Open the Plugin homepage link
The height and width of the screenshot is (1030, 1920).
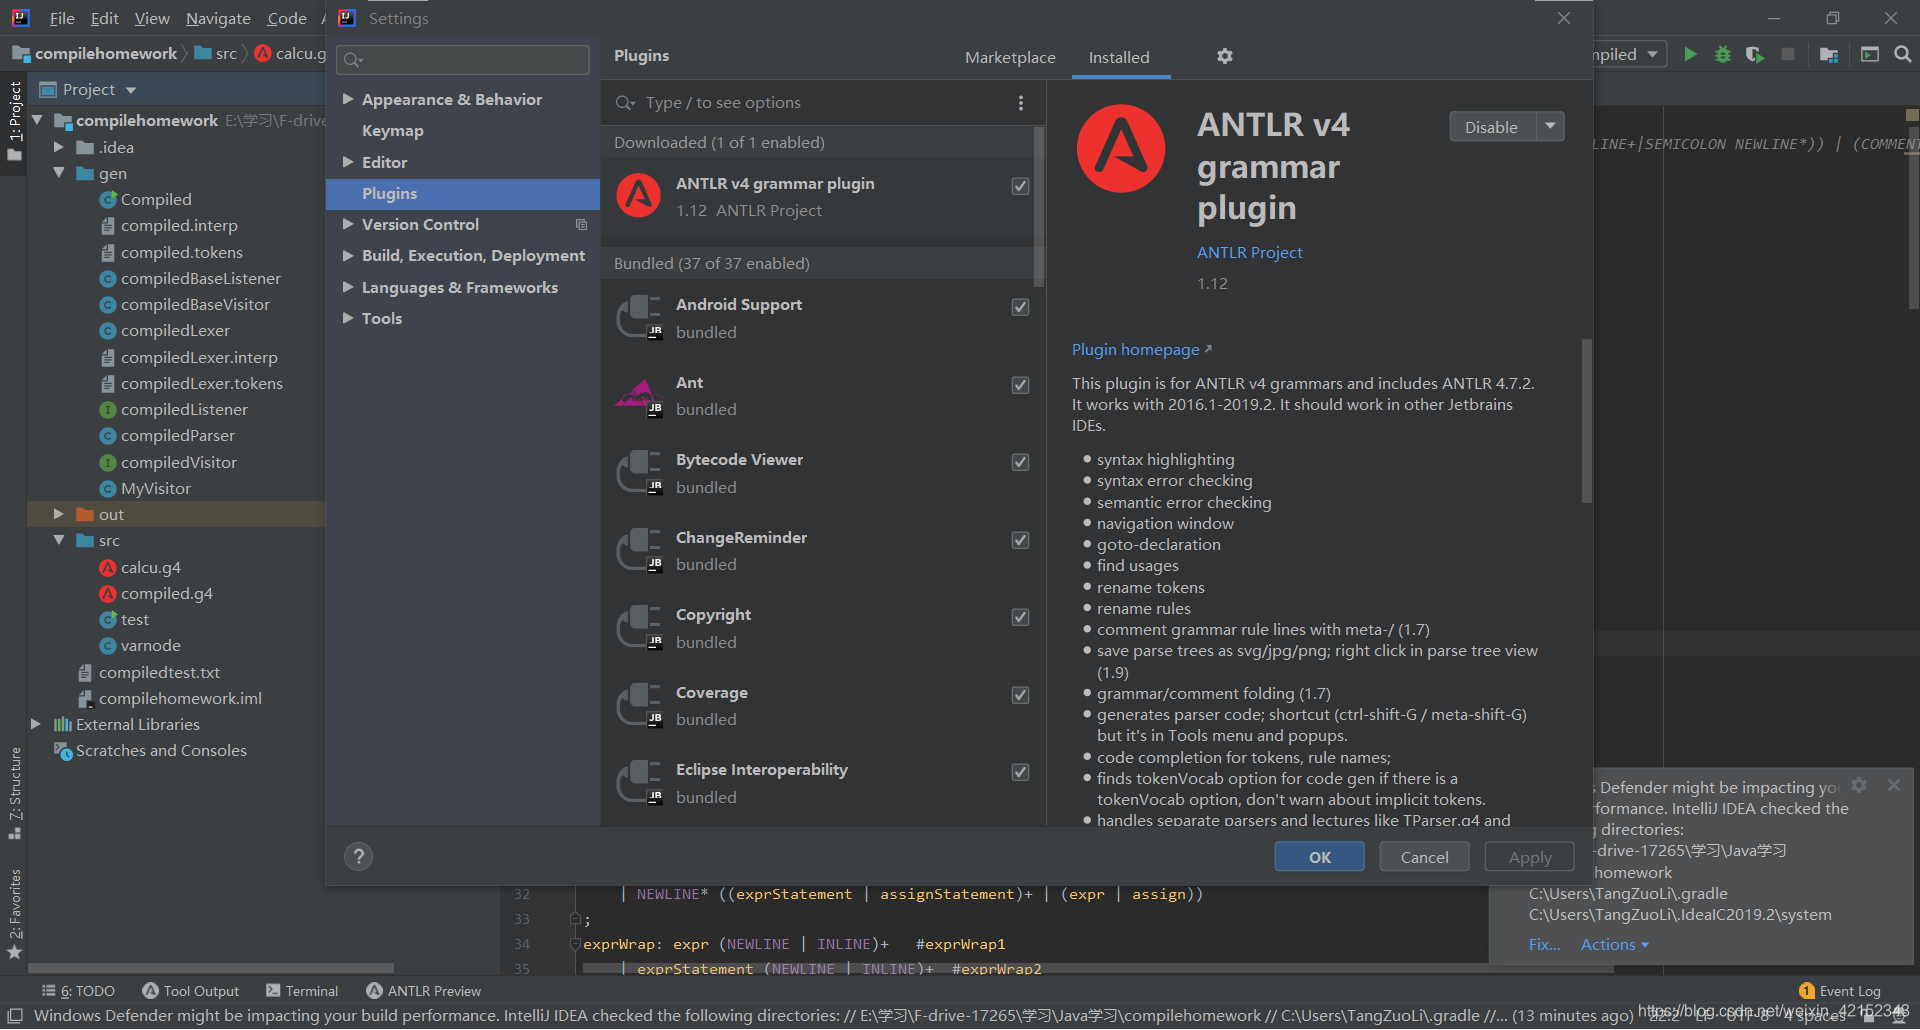(x=1134, y=349)
